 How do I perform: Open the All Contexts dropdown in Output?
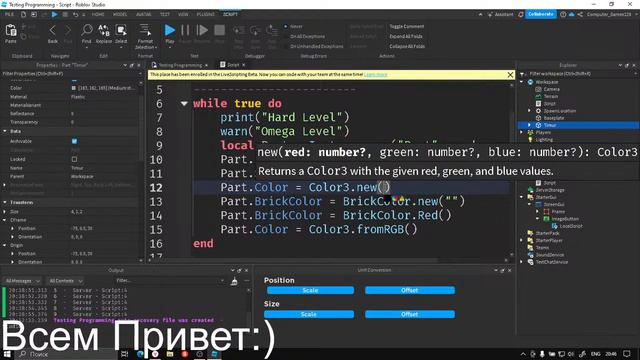click(x=65, y=281)
